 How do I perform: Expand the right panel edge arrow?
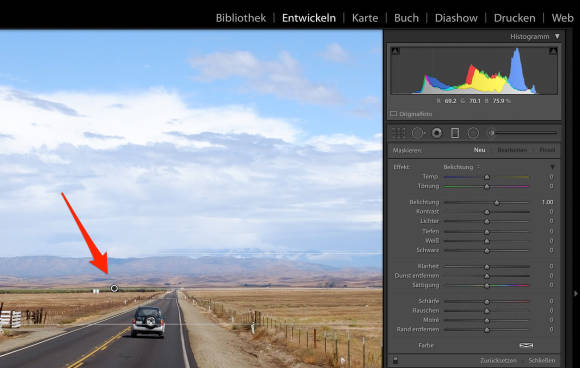coord(575,294)
